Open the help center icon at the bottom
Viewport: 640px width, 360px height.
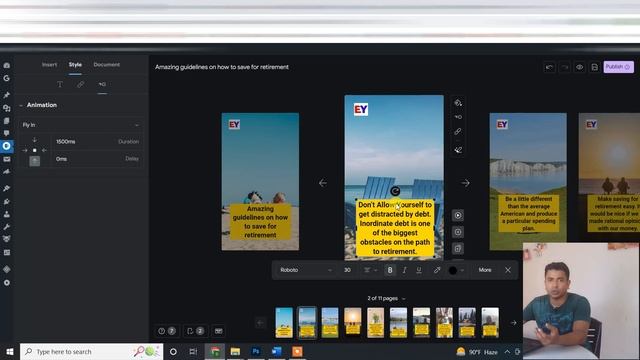click(x=167, y=331)
